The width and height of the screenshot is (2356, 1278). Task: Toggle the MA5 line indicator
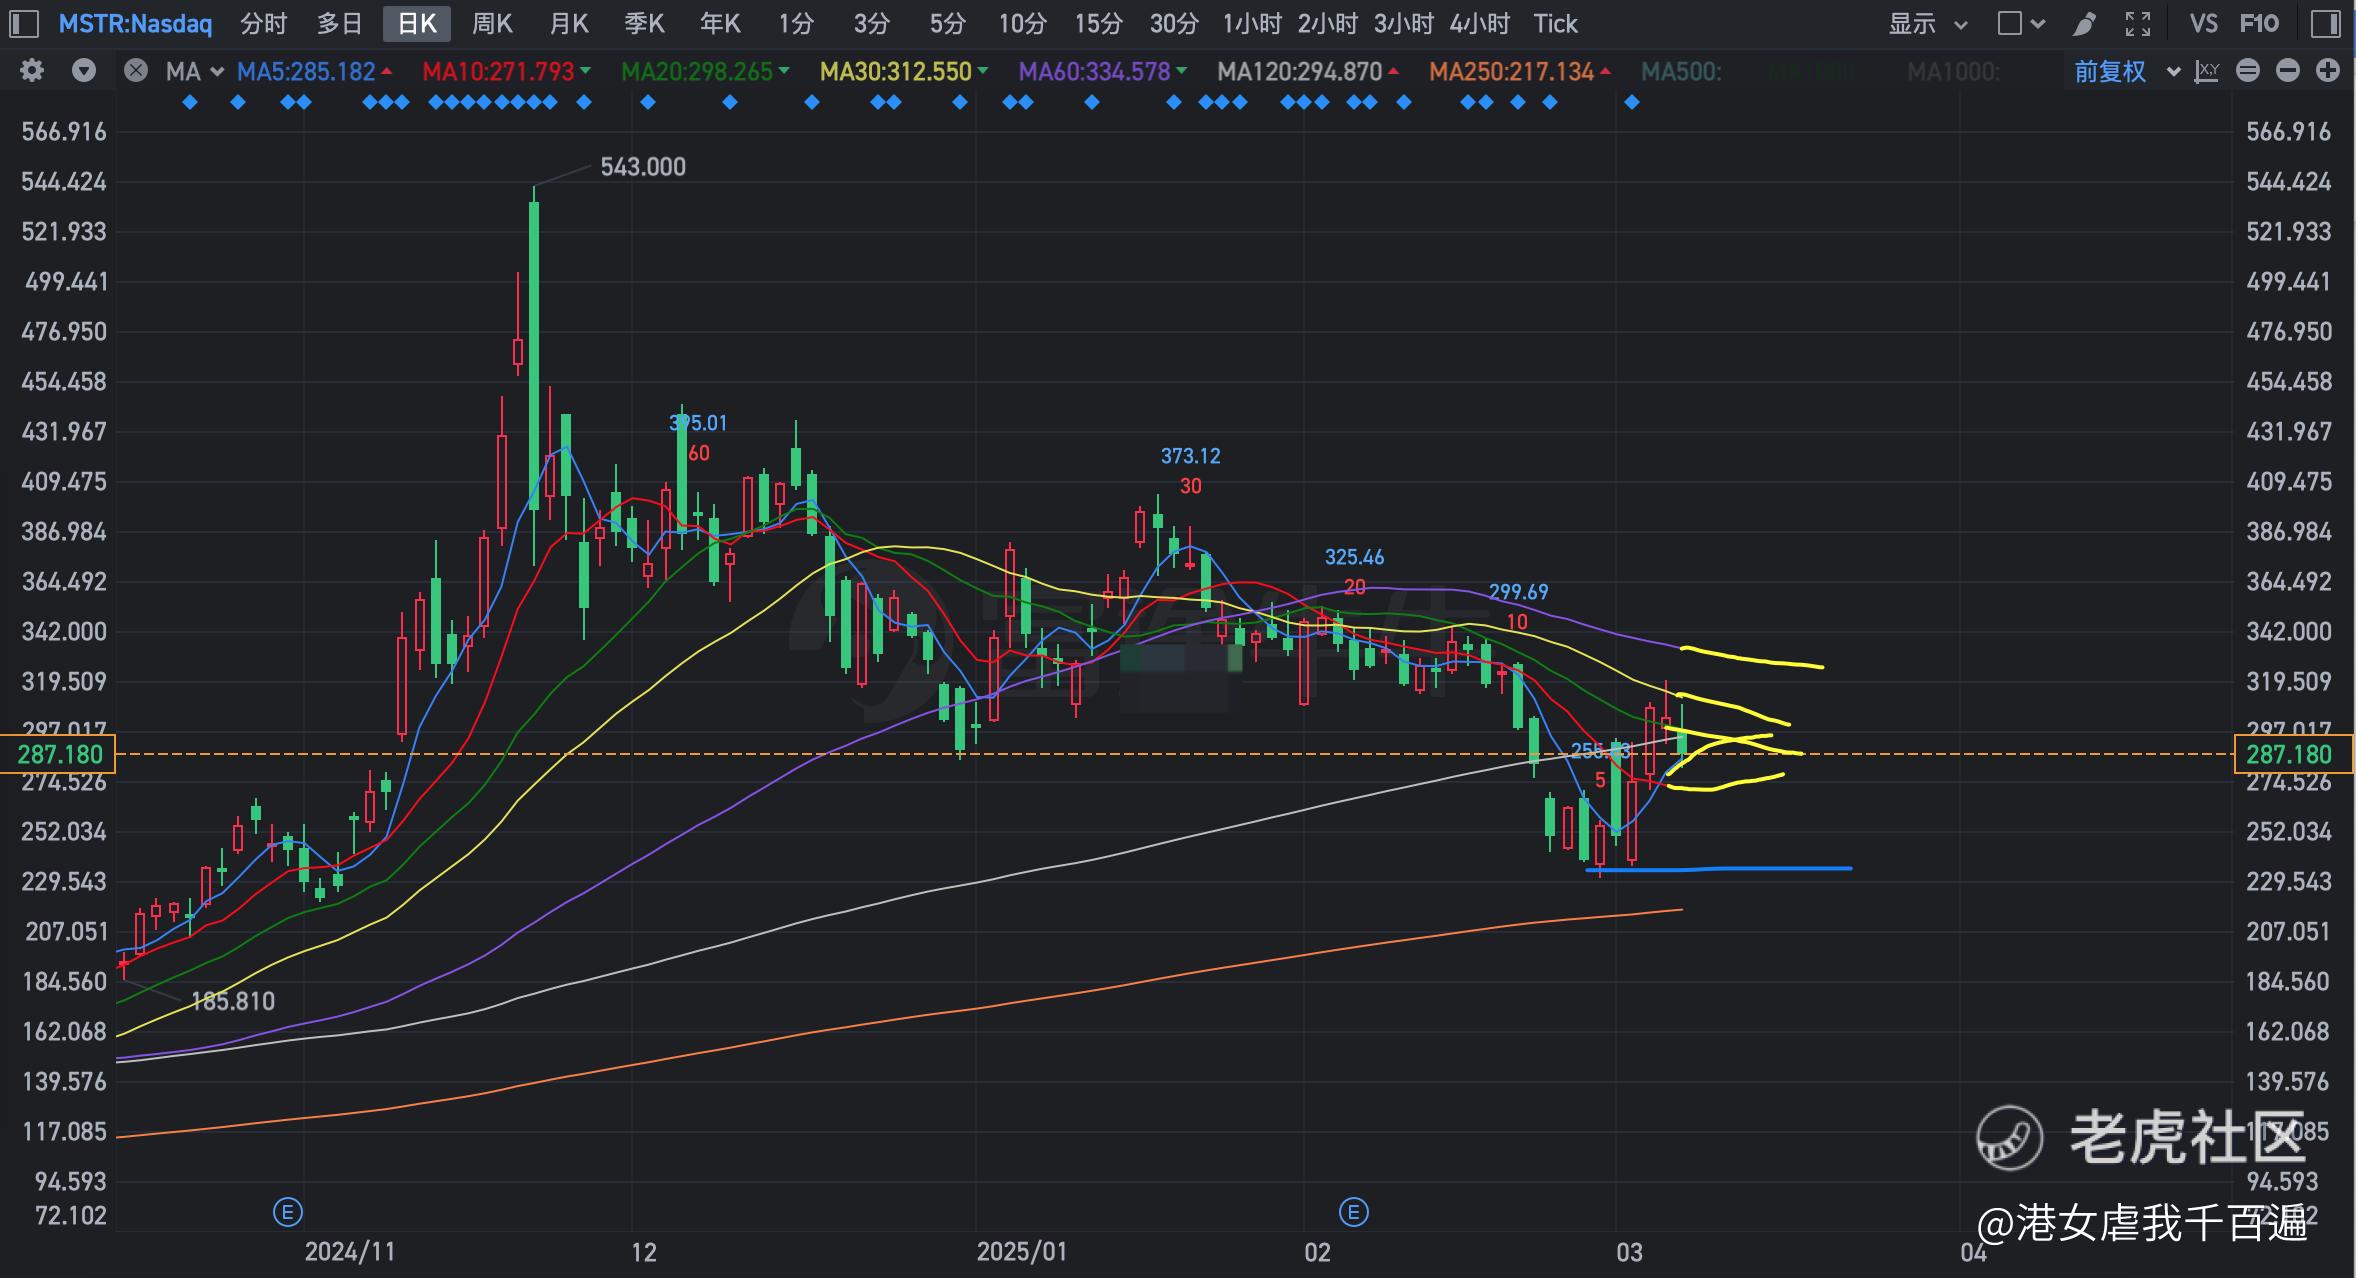(314, 71)
